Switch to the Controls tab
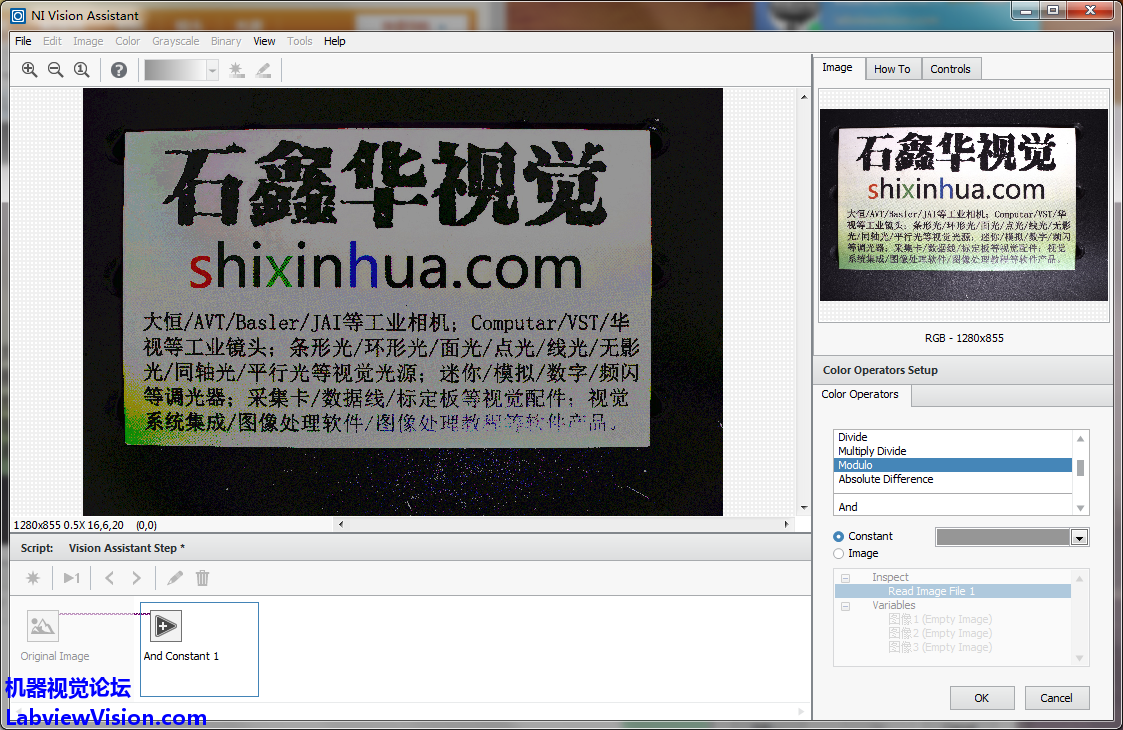Image resolution: width=1123 pixels, height=730 pixels. [x=950, y=69]
